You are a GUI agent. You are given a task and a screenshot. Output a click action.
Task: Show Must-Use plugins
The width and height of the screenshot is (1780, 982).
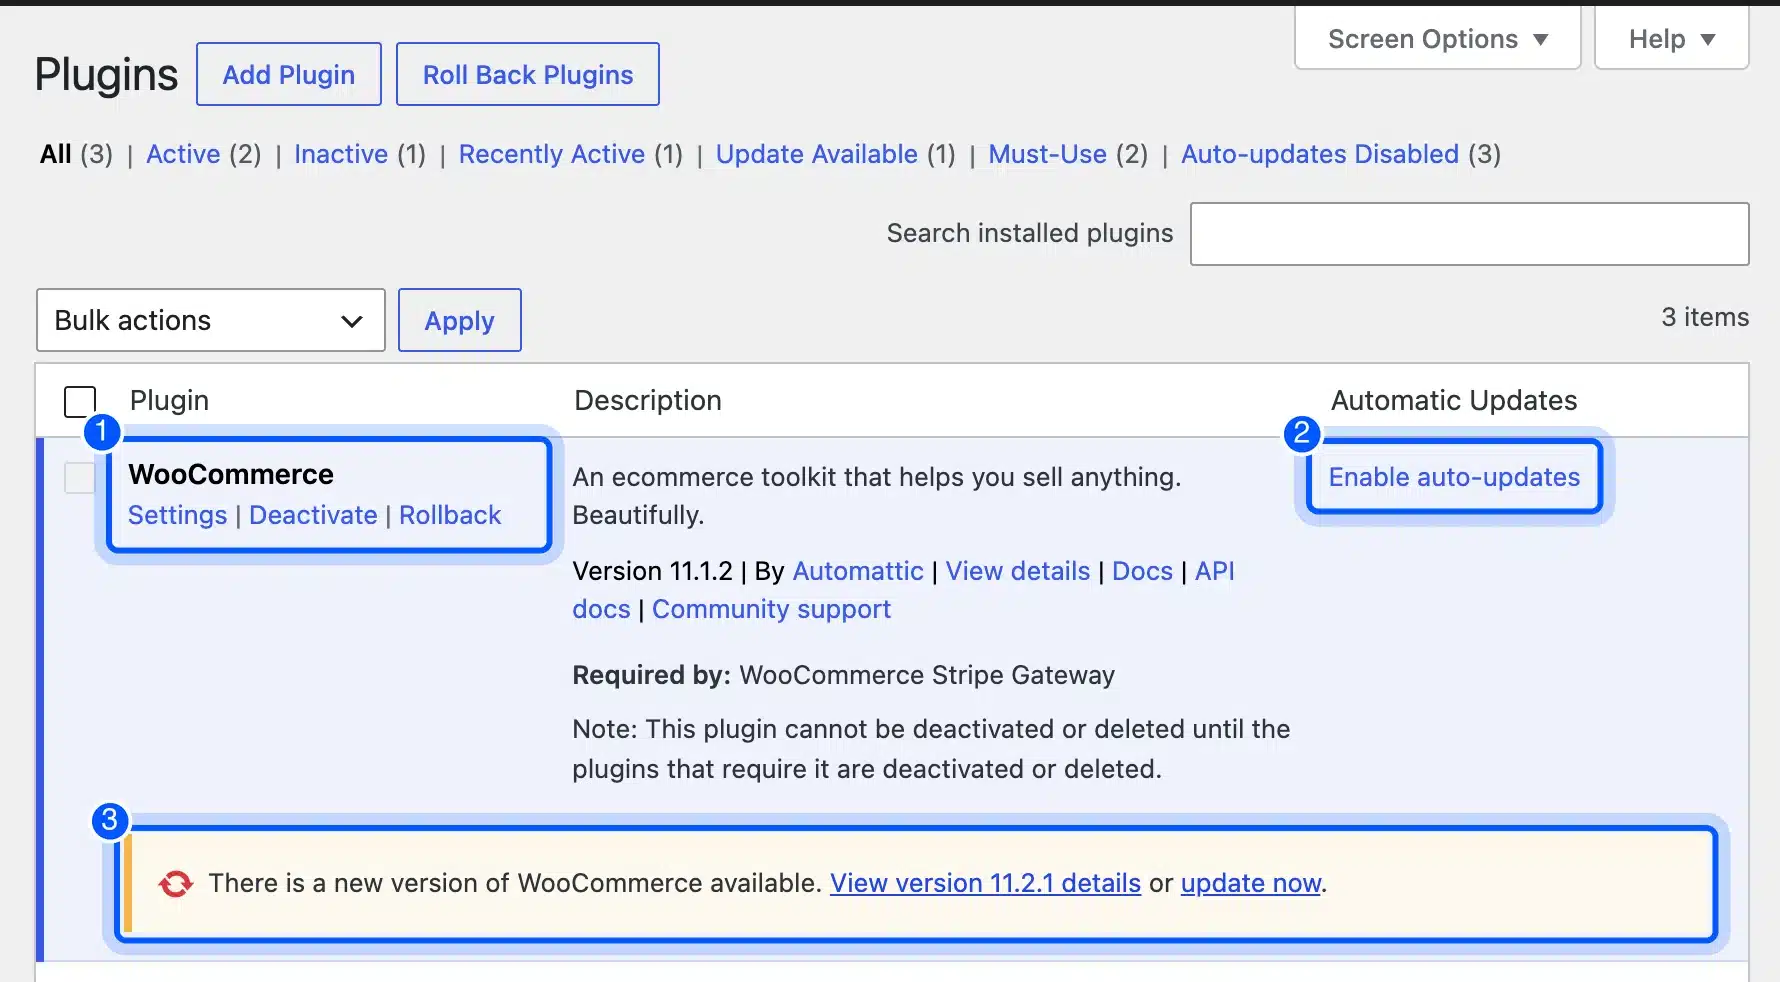click(x=1048, y=154)
